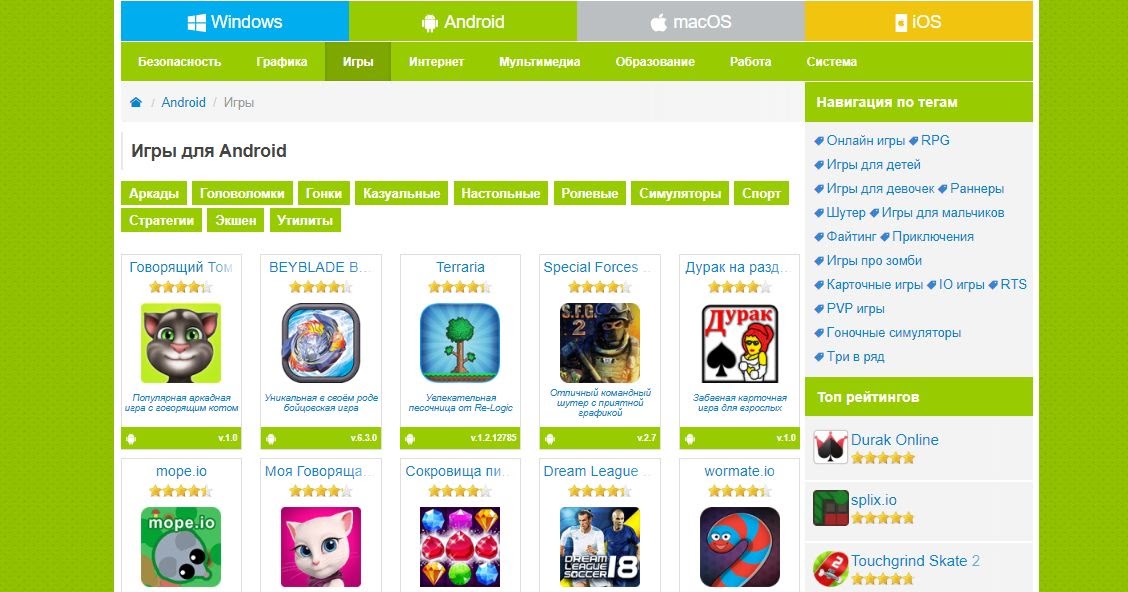The height and width of the screenshot is (592, 1128).
Task: Select the BEYBLADE Burst app icon
Action: tap(320, 343)
